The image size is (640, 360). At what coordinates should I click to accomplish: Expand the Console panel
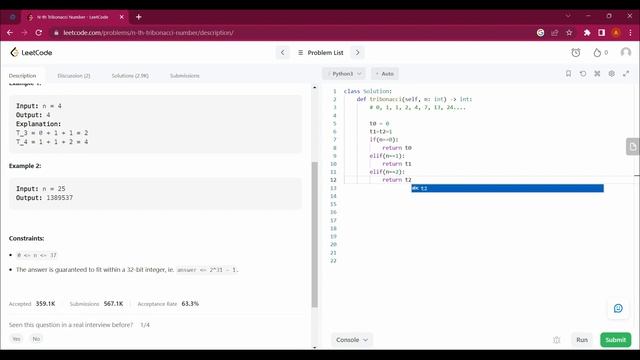(352, 340)
